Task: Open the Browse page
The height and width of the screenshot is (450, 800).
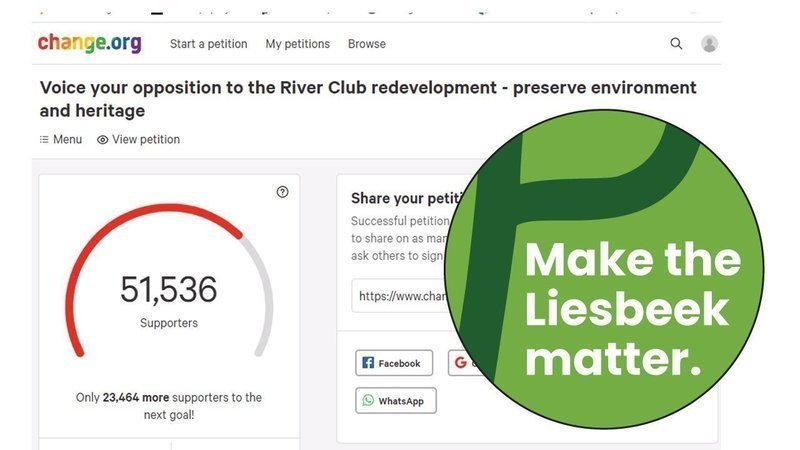Action: point(366,44)
